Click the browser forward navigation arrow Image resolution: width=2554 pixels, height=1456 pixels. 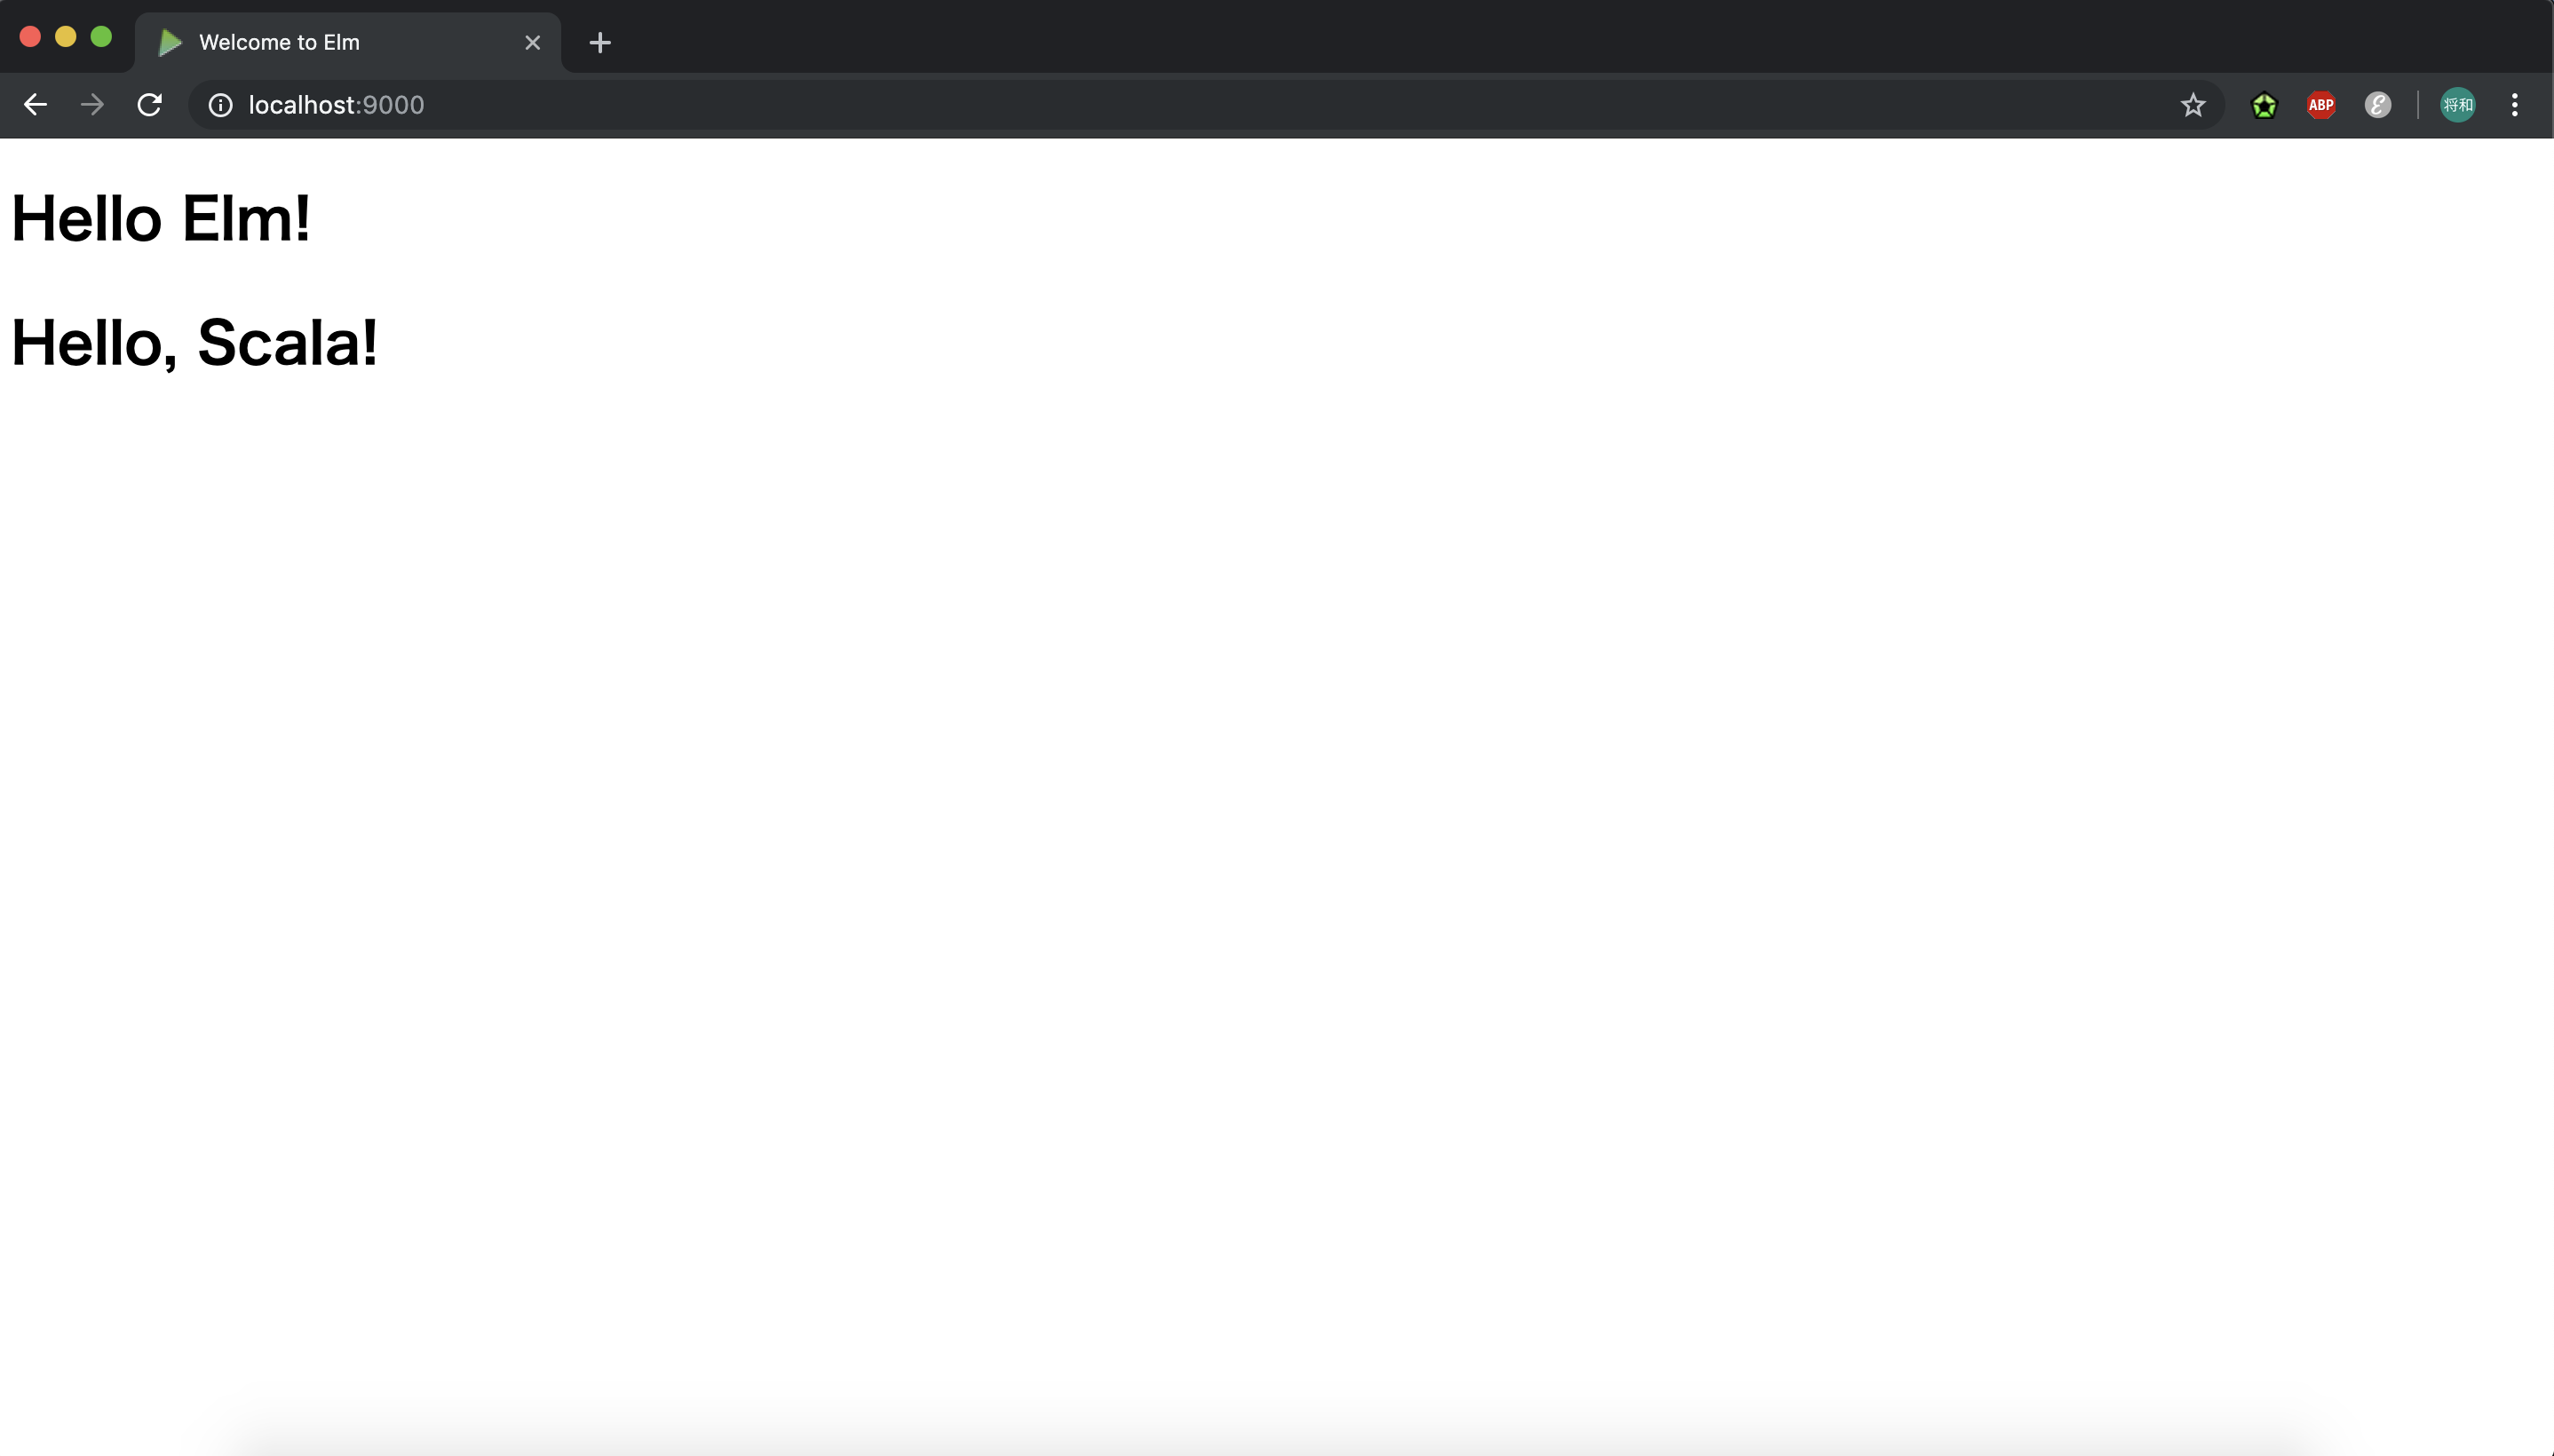(91, 104)
